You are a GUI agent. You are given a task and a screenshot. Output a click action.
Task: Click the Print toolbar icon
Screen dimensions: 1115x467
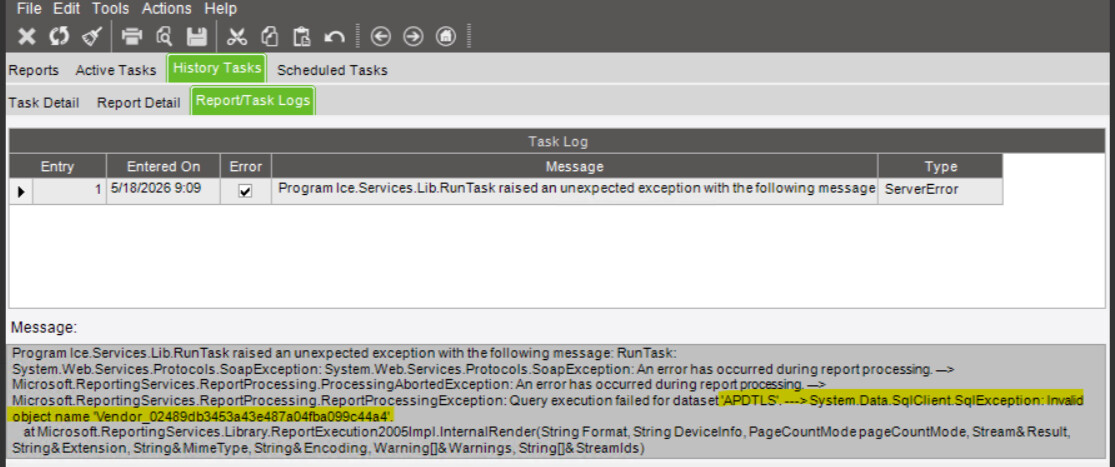(132, 36)
